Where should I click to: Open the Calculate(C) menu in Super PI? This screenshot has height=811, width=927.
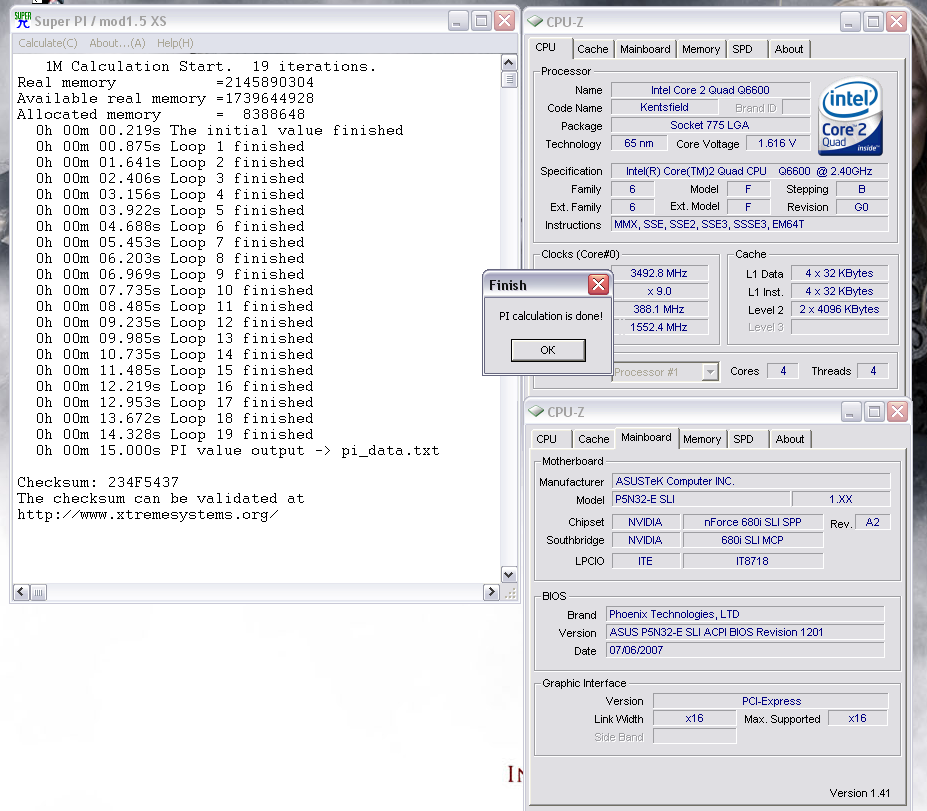click(48, 43)
